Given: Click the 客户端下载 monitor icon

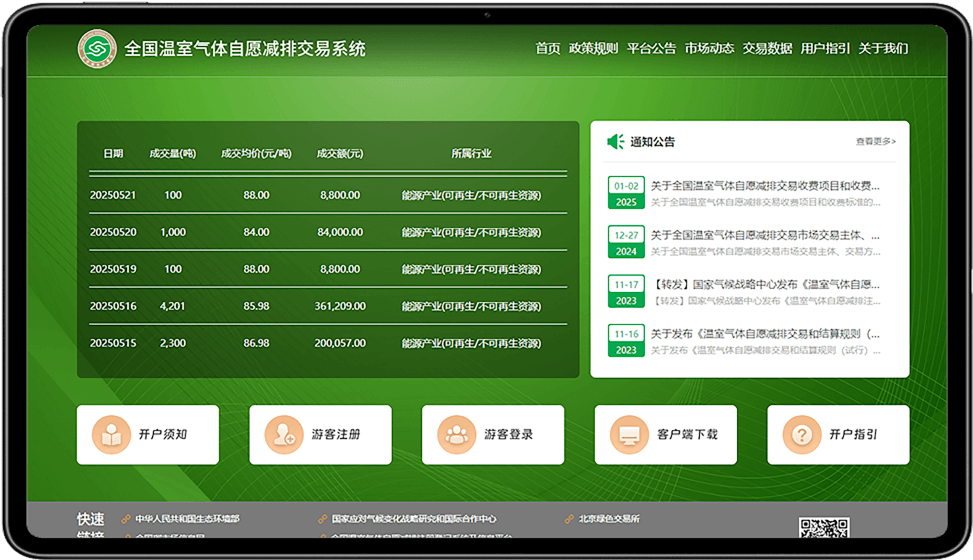Looking at the screenshot, I should 629,435.
